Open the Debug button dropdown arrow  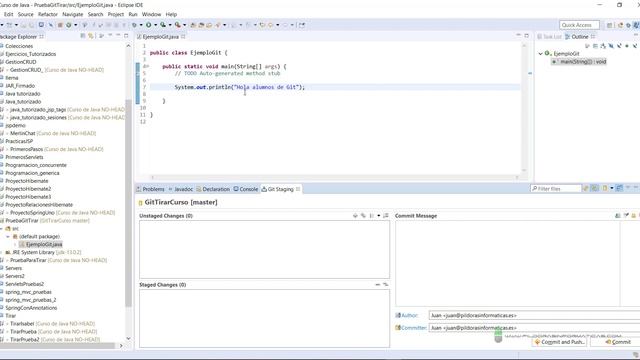tap(141, 25)
